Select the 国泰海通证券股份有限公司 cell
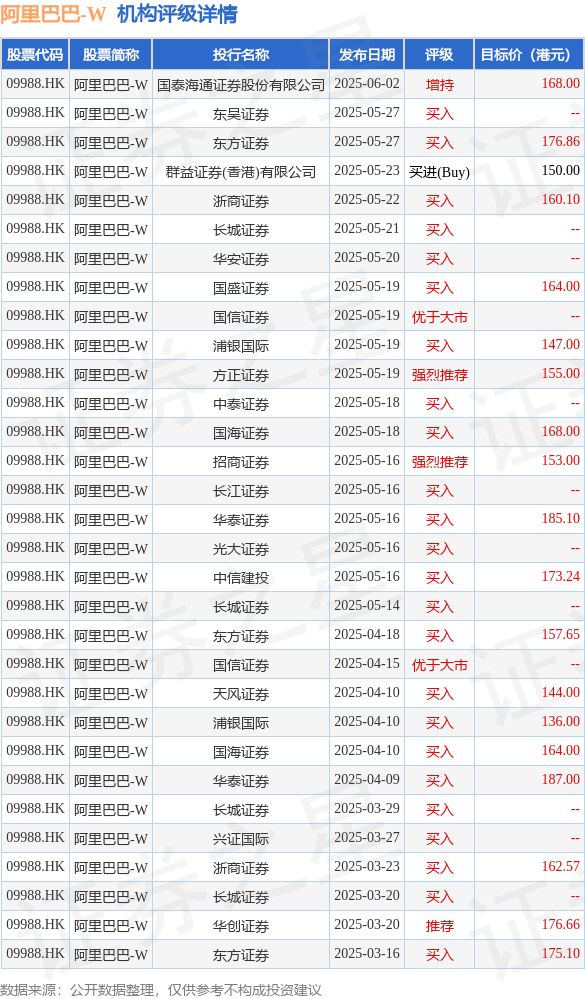Viewport: 585px width, 999px height. [241, 85]
